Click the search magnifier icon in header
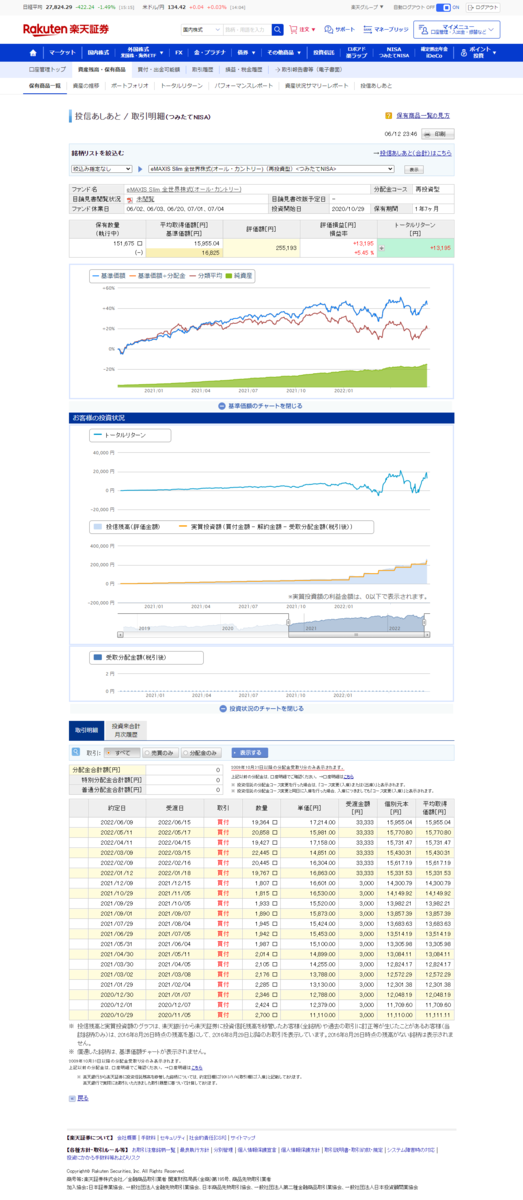 pyautogui.click(x=278, y=30)
